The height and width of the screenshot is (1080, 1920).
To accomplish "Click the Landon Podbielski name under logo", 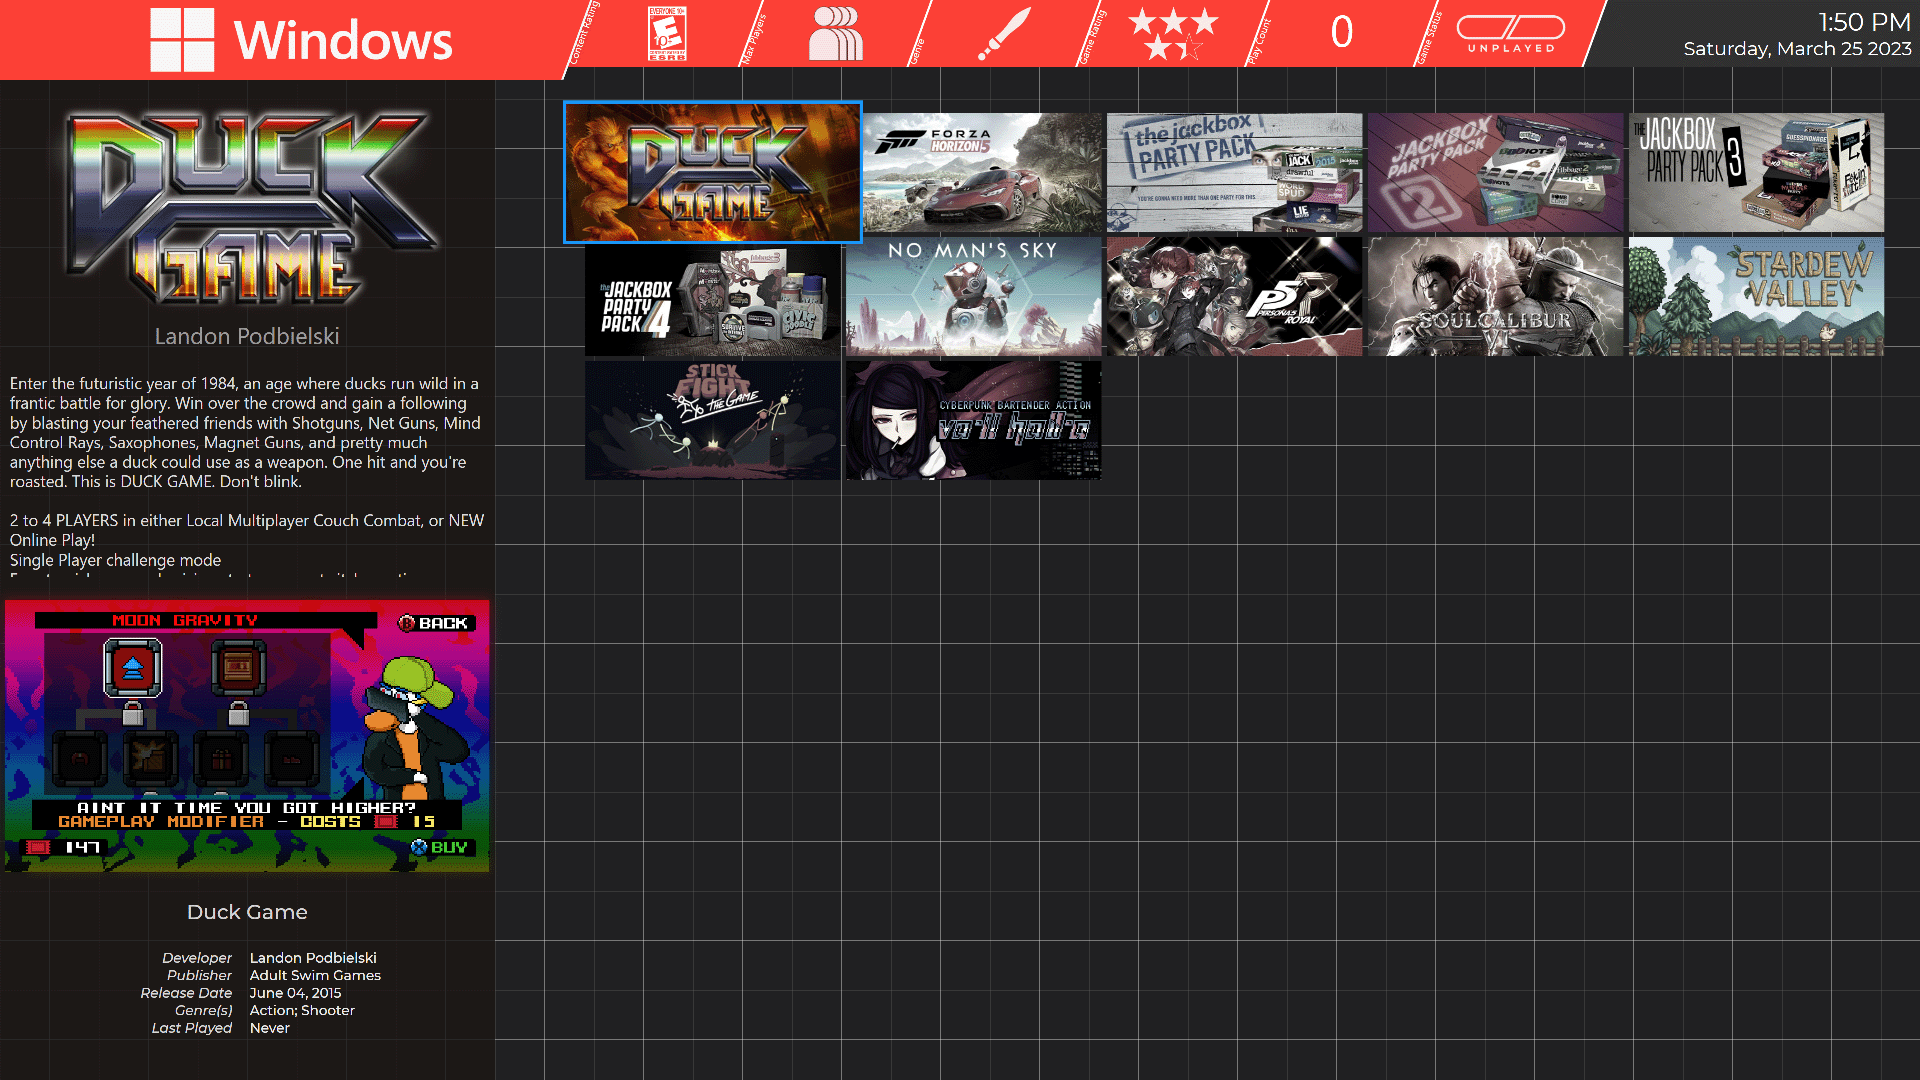I will point(247,336).
